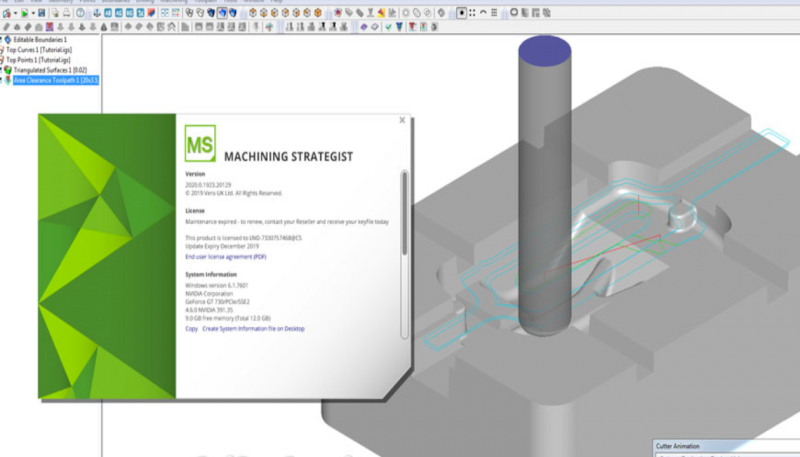Viewport: 800px width, 457px height.
Task: Toggle the single-point snap mode button
Action: (462, 13)
